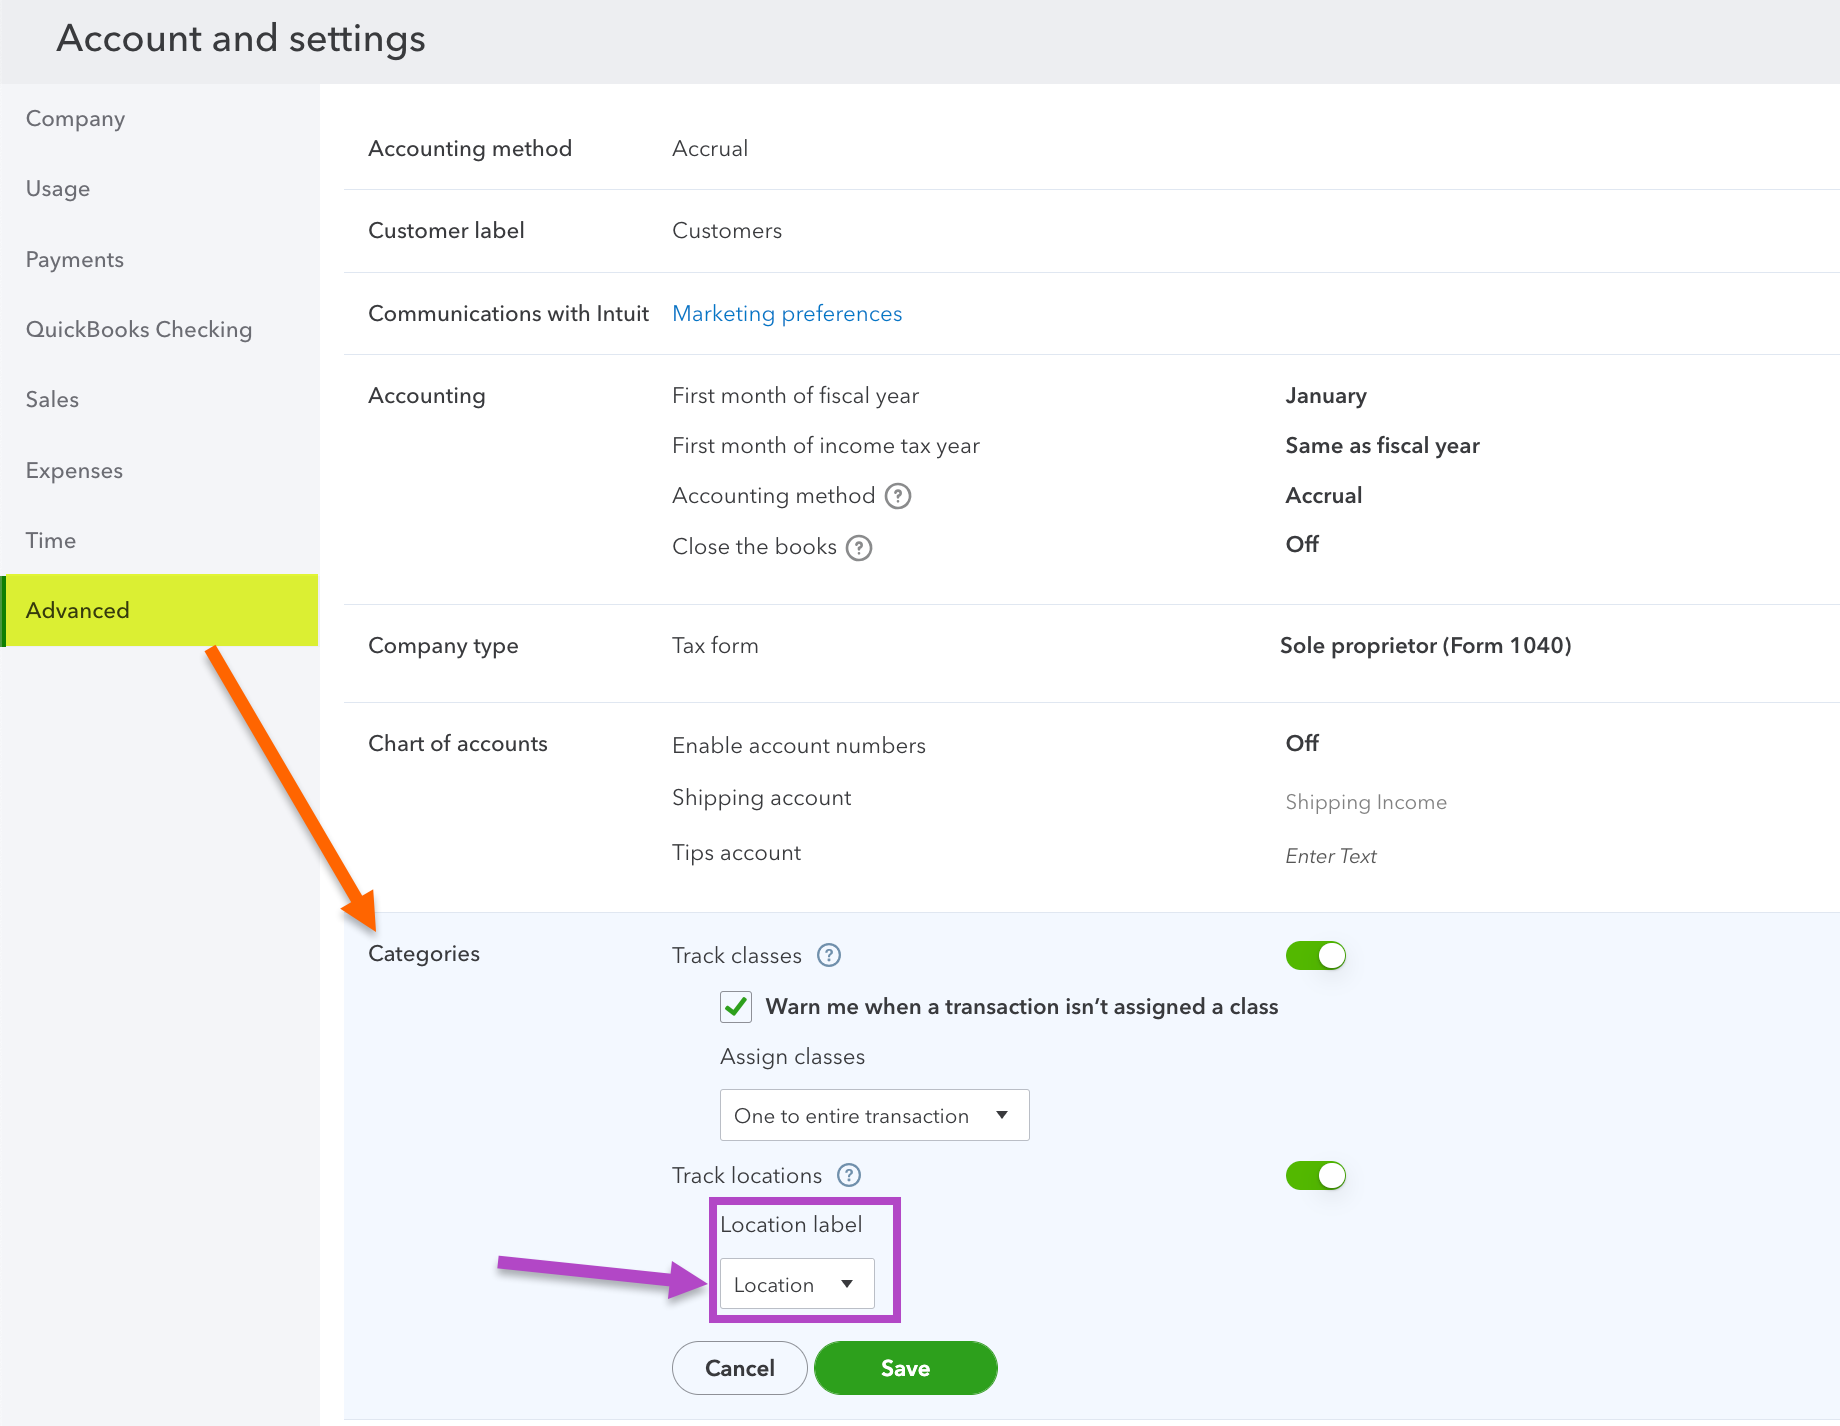The width and height of the screenshot is (1840, 1426).
Task: Turn off the Track classes toggle
Action: [x=1315, y=956]
